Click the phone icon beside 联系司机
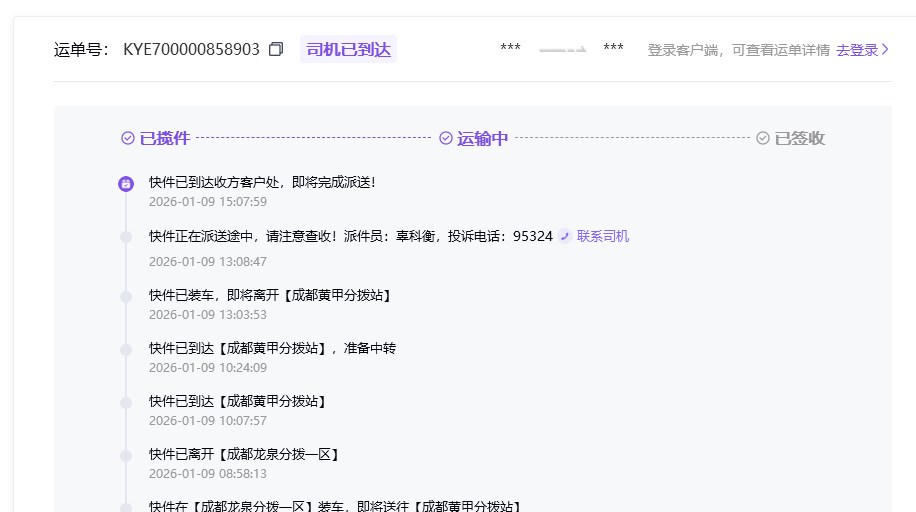This screenshot has height=512, width=916. pyautogui.click(x=565, y=237)
